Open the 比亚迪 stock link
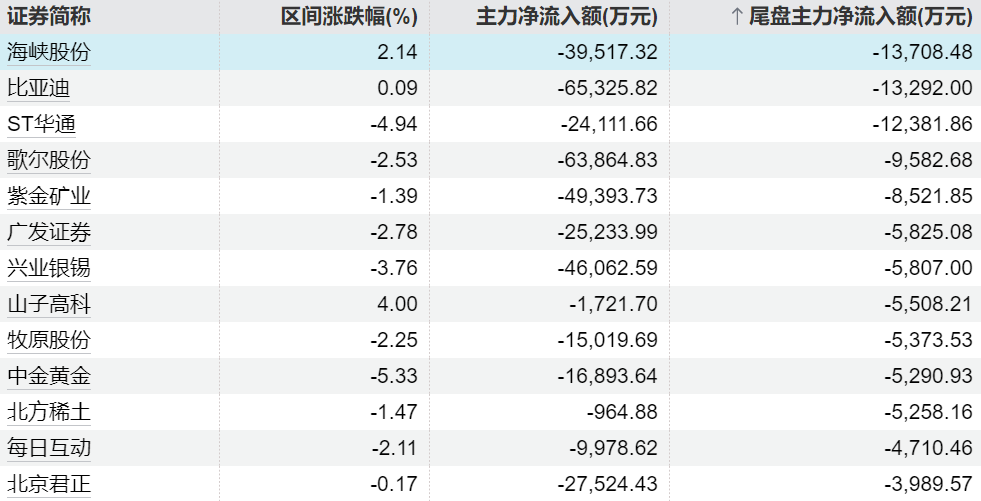The height and width of the screenshot is (501, 981). 38,88
